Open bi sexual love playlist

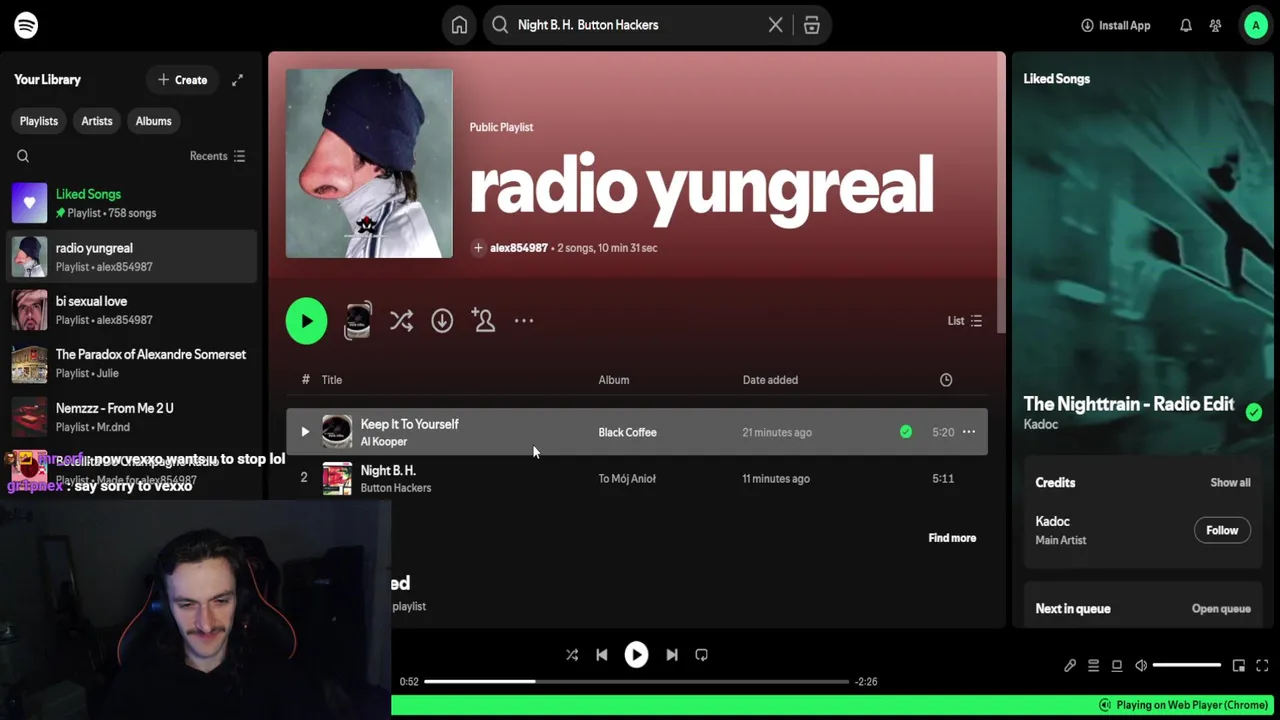click(x=130, y=310)
